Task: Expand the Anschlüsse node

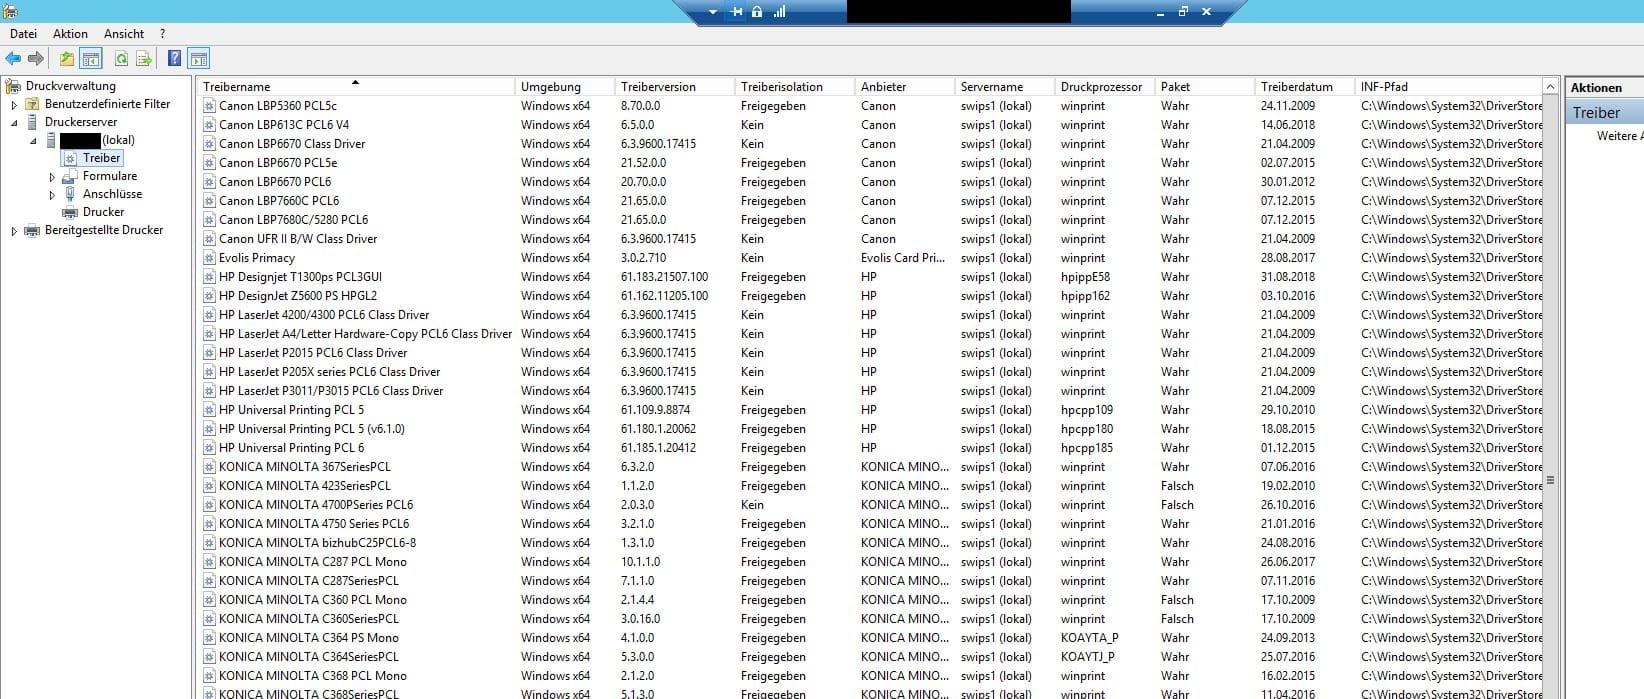Action: 52,195
